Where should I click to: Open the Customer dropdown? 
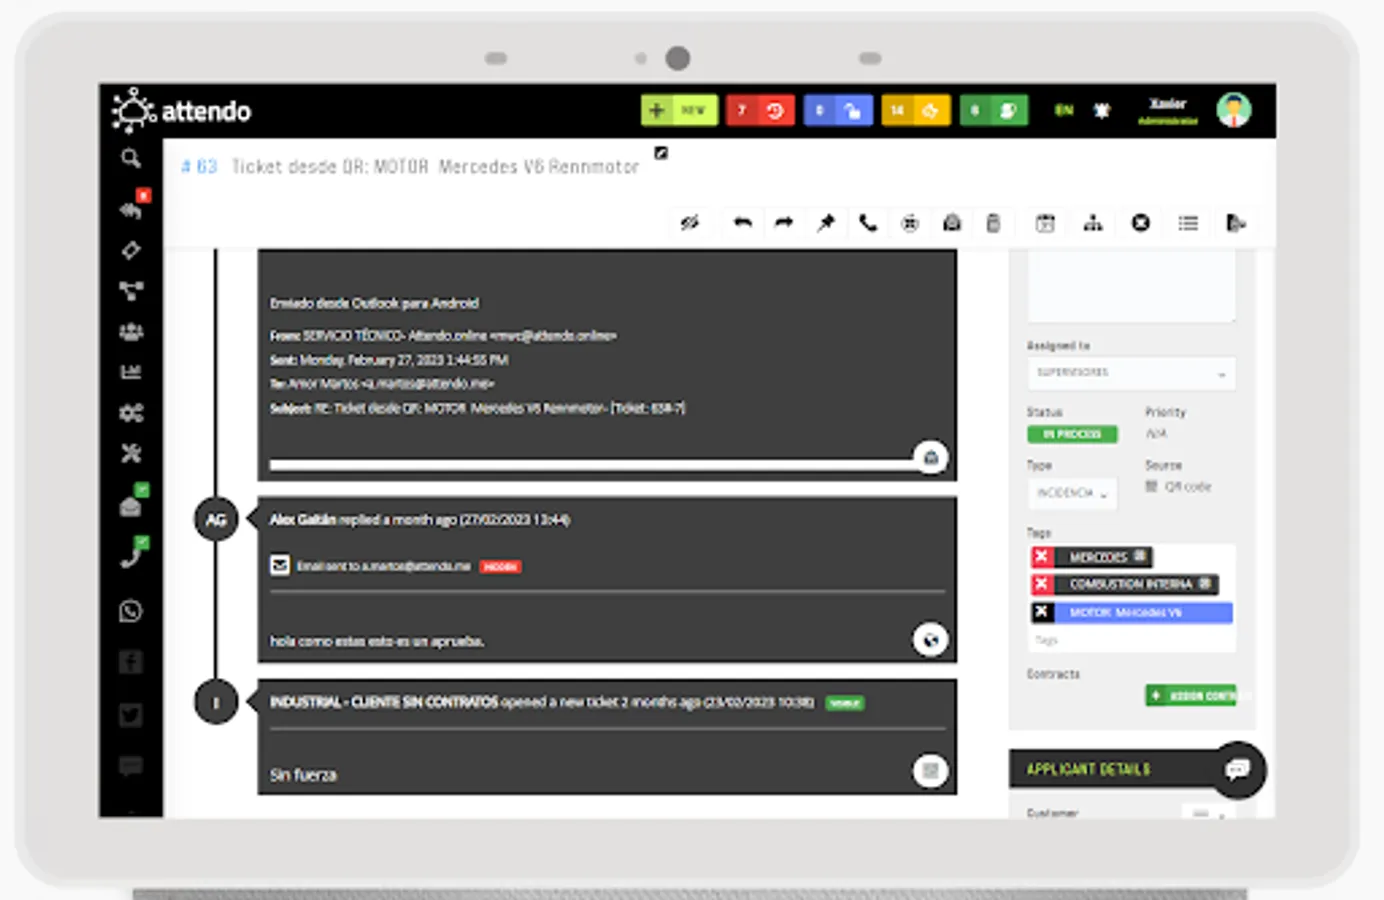click(x=1207, y=813)
